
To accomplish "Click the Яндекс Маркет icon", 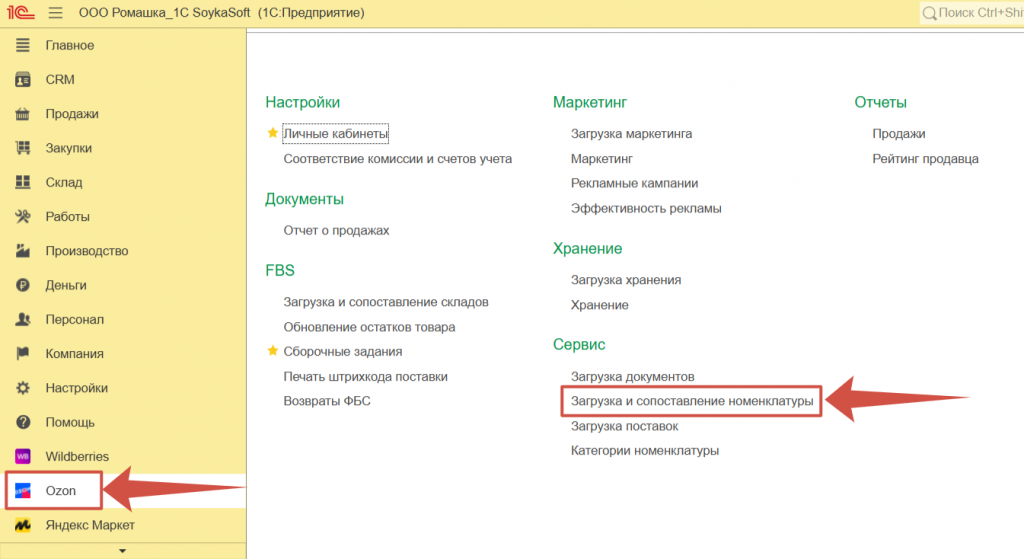I will [x=23, y=525].
